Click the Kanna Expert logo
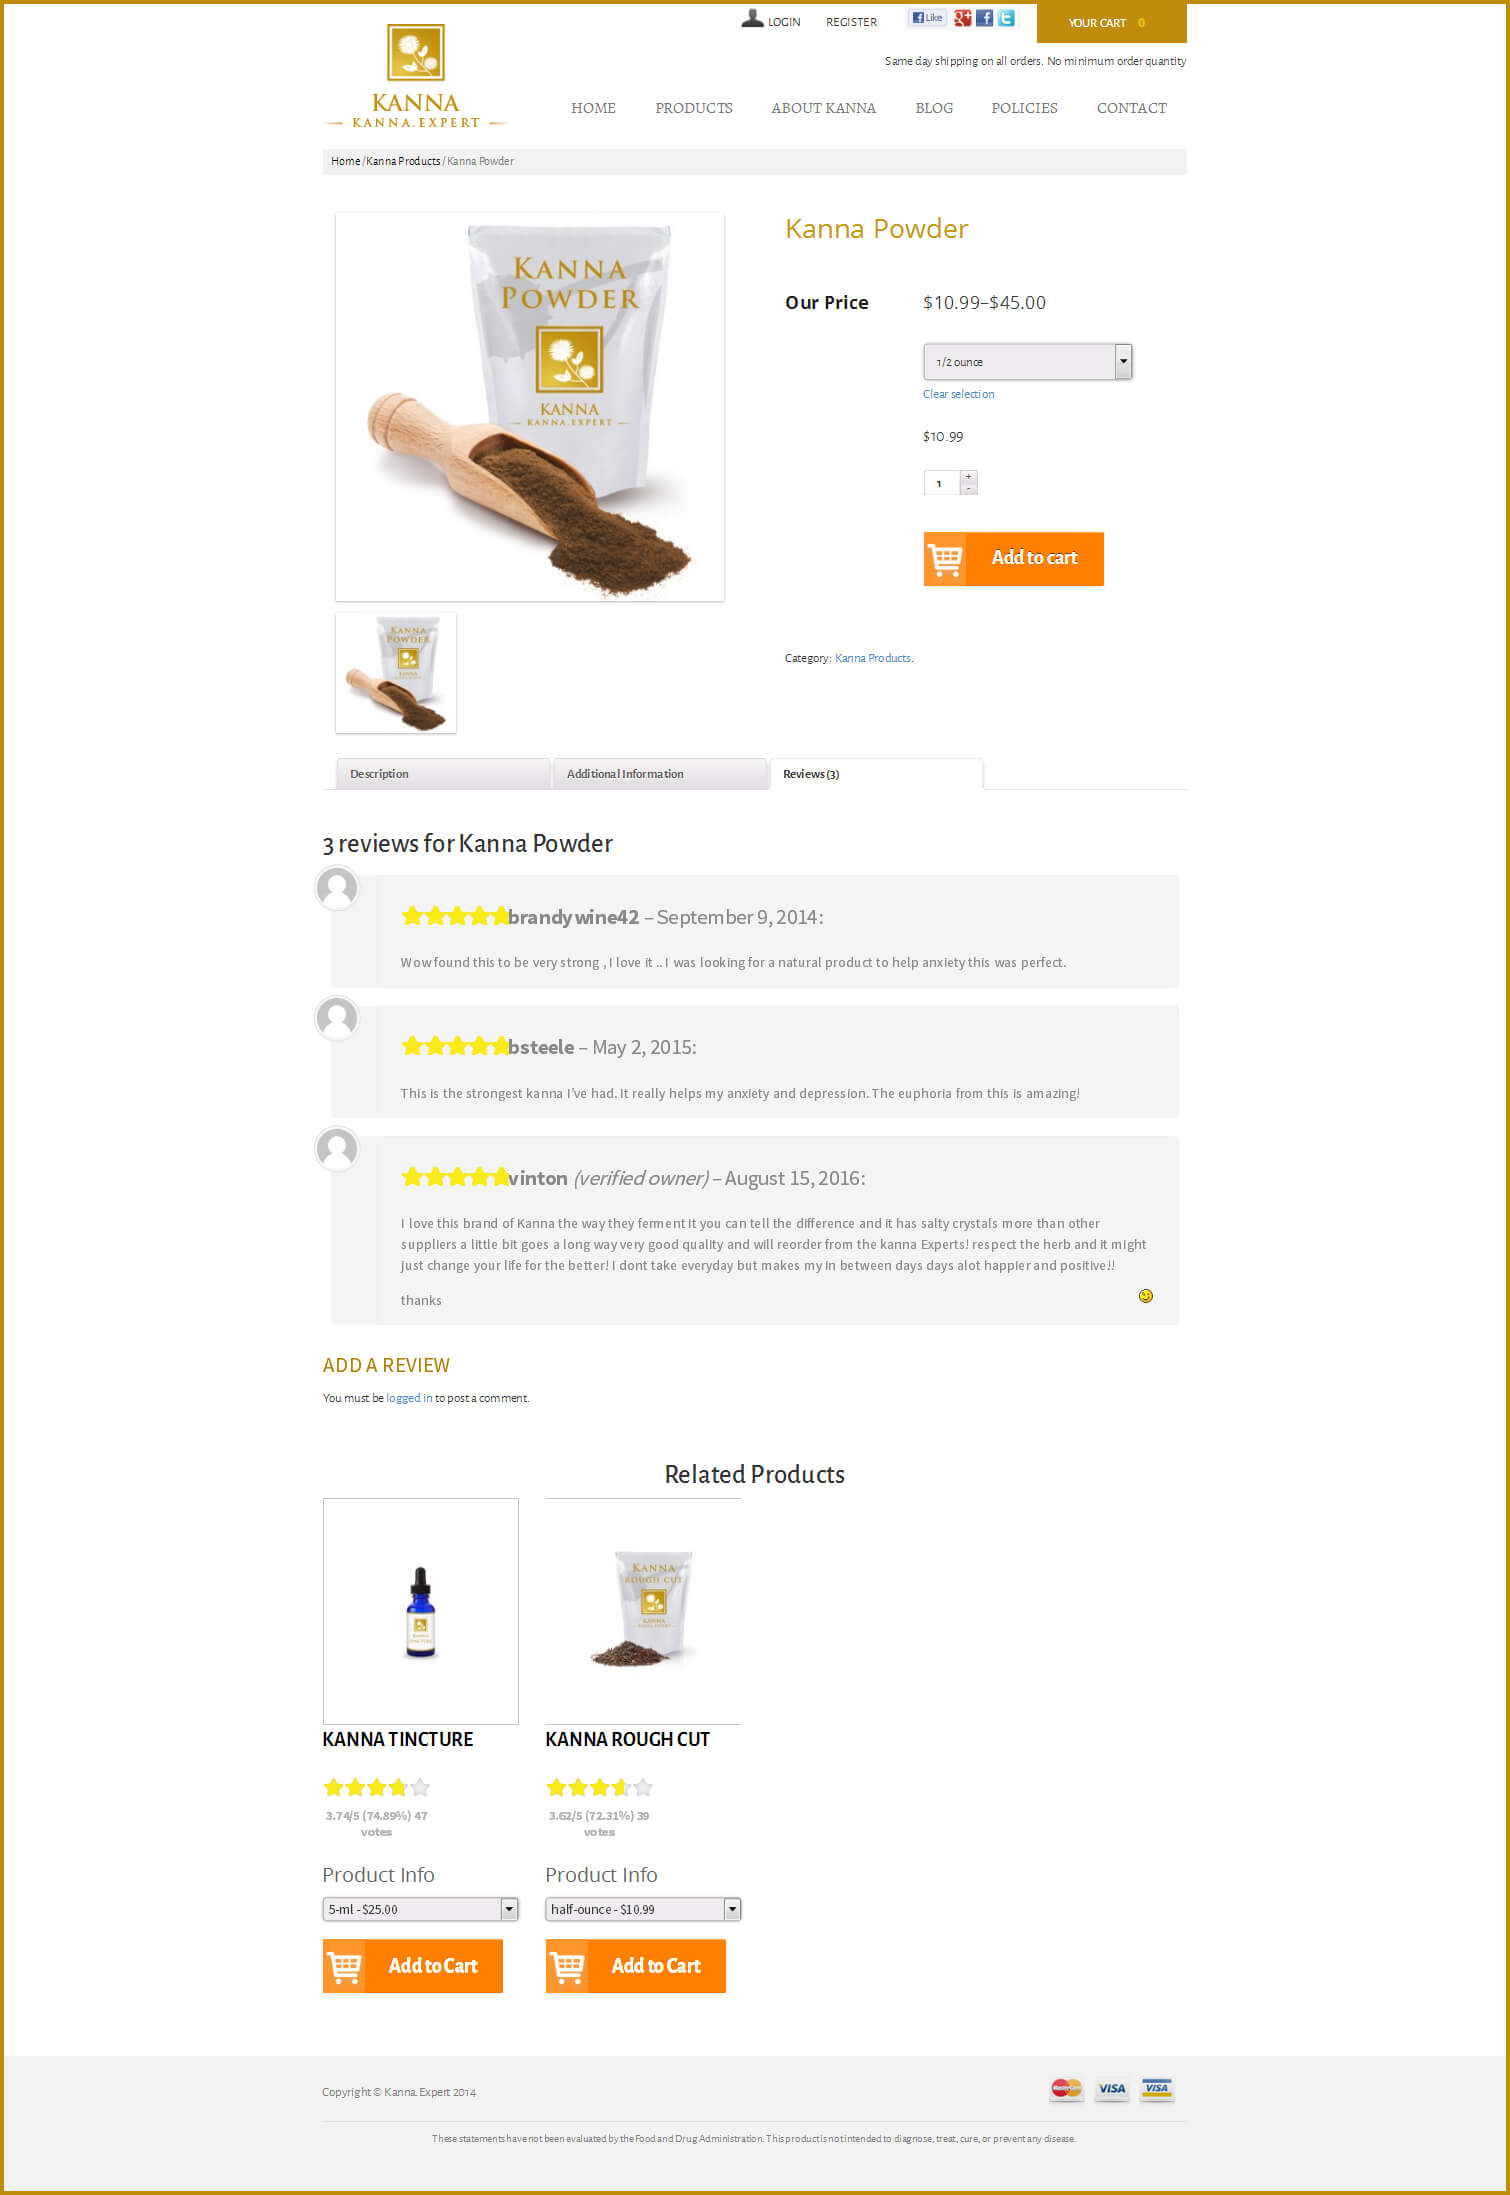1510x2195 pixels. tap(416, 77)
